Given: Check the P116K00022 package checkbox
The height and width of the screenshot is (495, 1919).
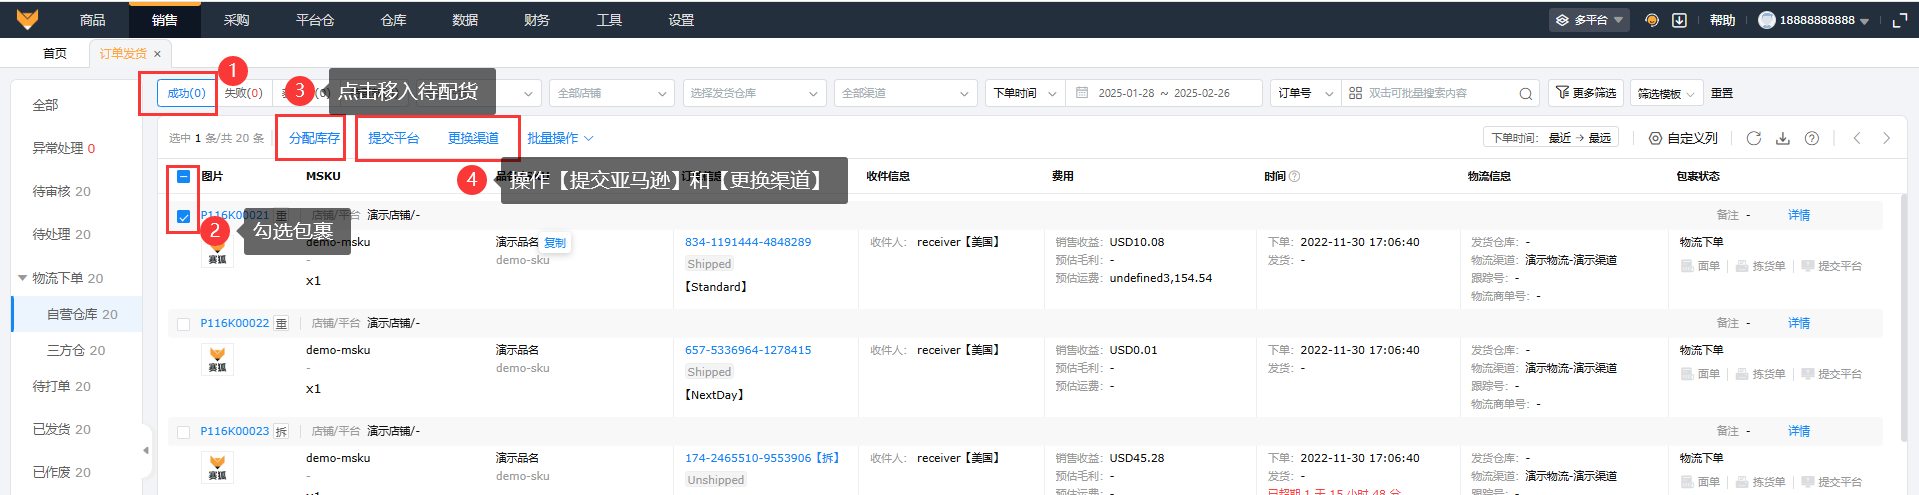Looking at the screenshot, I should (183, 324).
